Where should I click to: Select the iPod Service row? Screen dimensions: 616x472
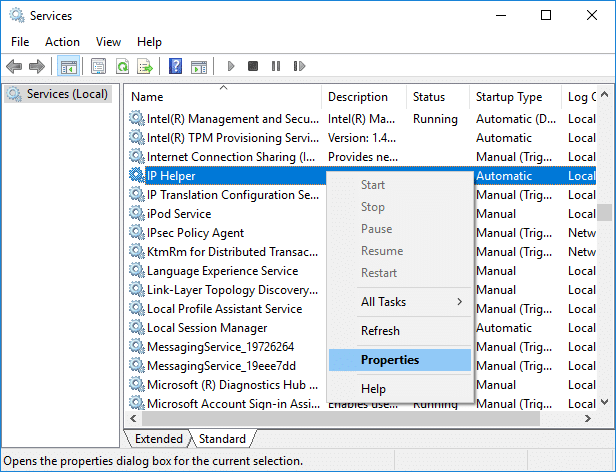(179, 214)
